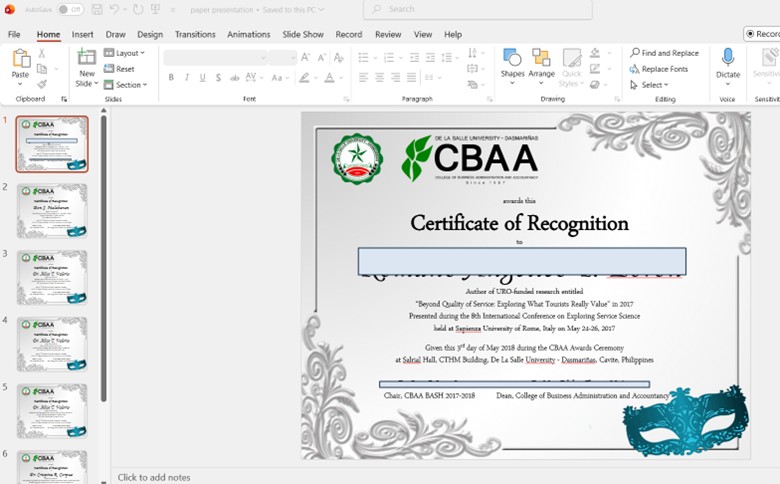Apply the text highlight color
Image resolution: width=780 pixels, height=484 pixels.
tap(304, 78)
